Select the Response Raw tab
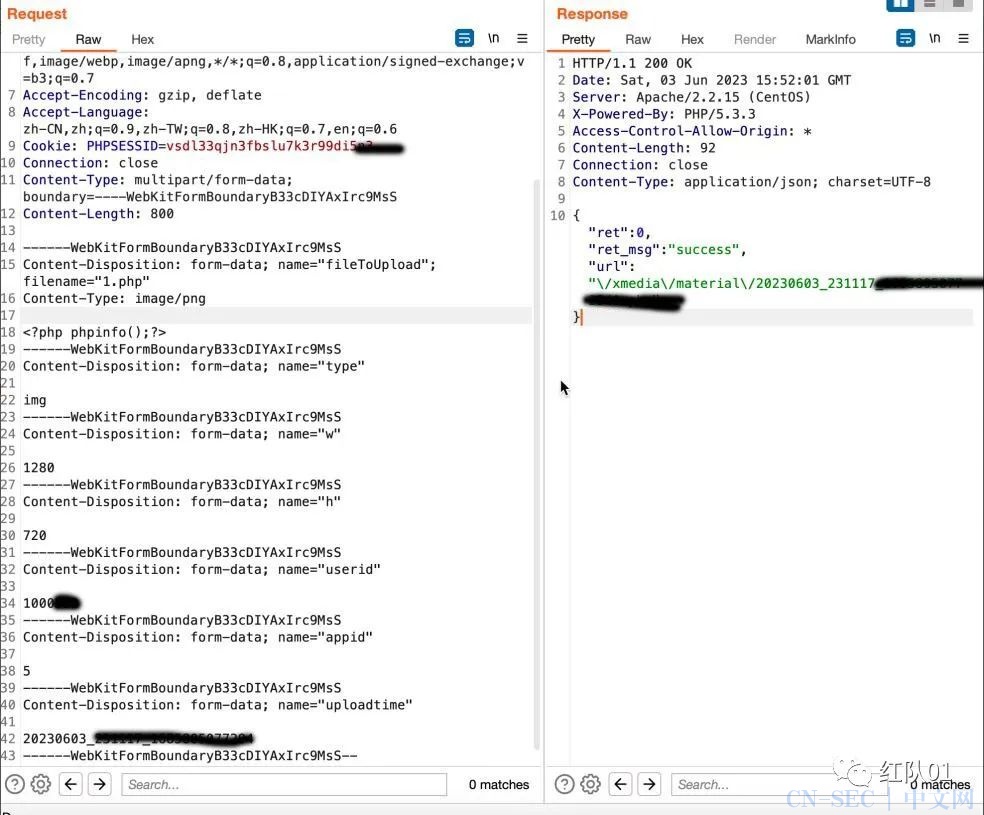Viewport: 984px width, 815px height. (x=638, y=40)
